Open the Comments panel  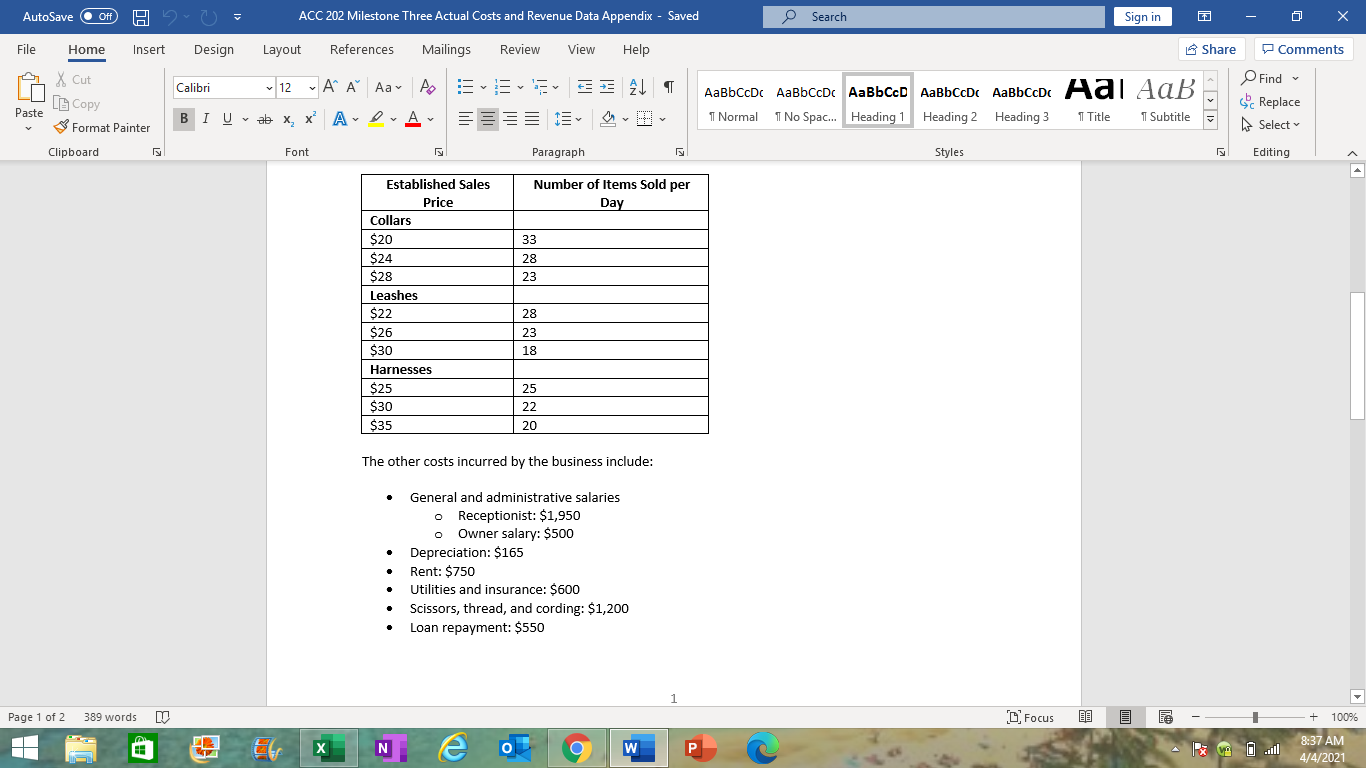tap(1302, 49)
